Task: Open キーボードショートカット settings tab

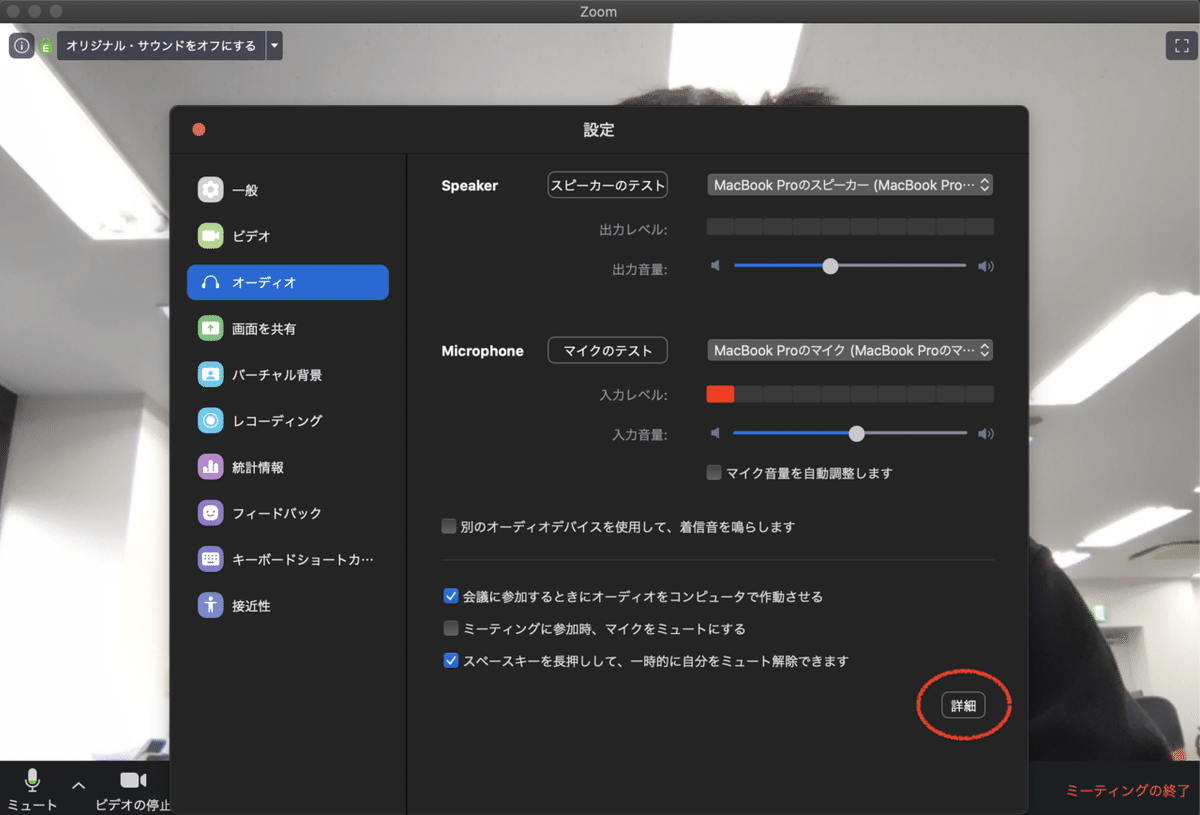Action: pos(288,559)
